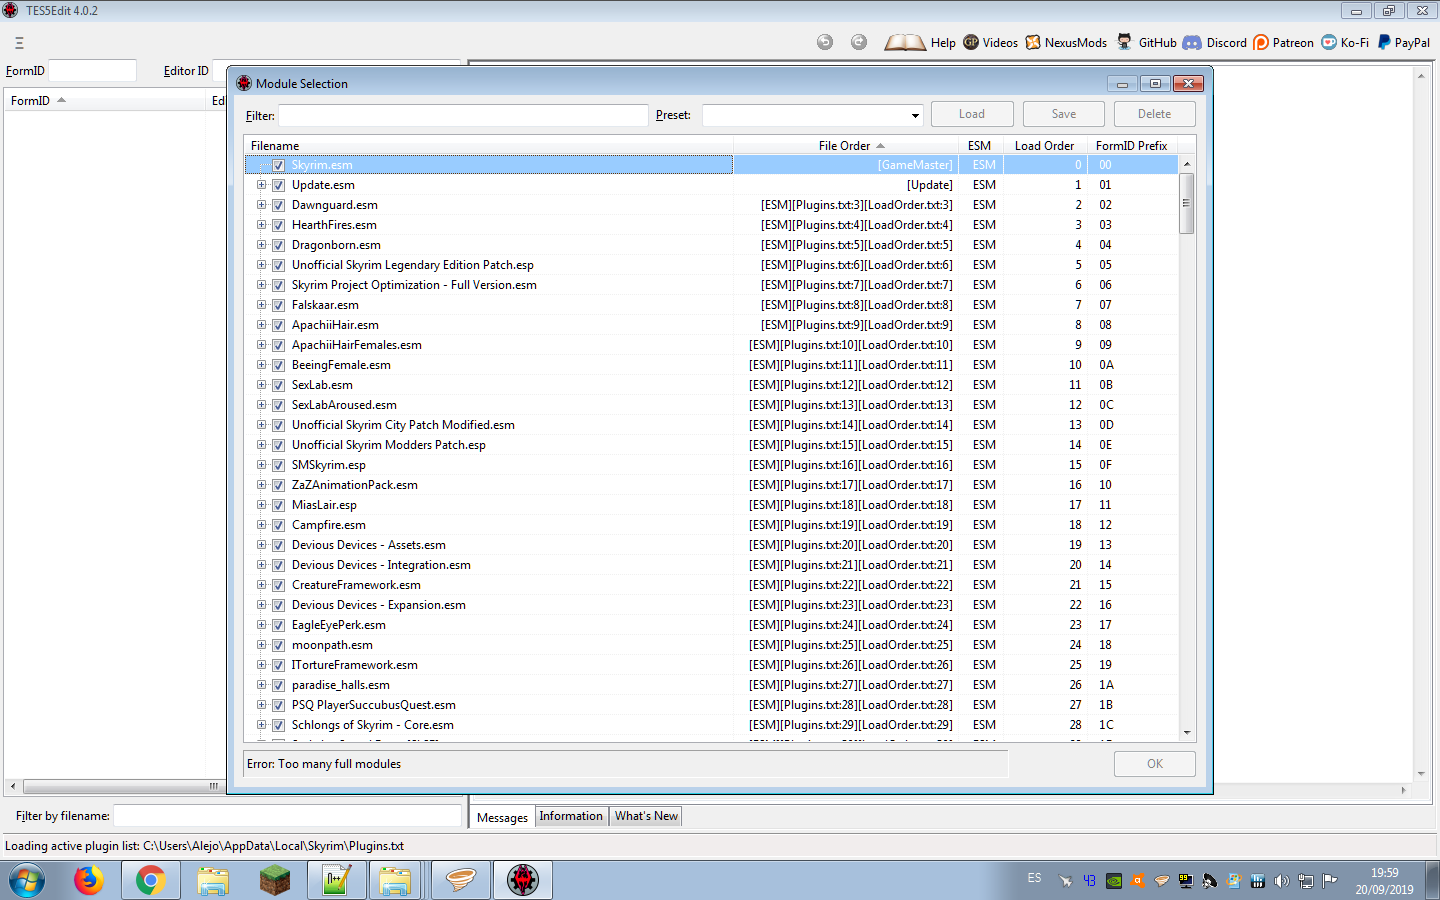This screenshot has height=900, width=1440.
Task: Click the forward navigation arrow
Action: coord(859,42)
